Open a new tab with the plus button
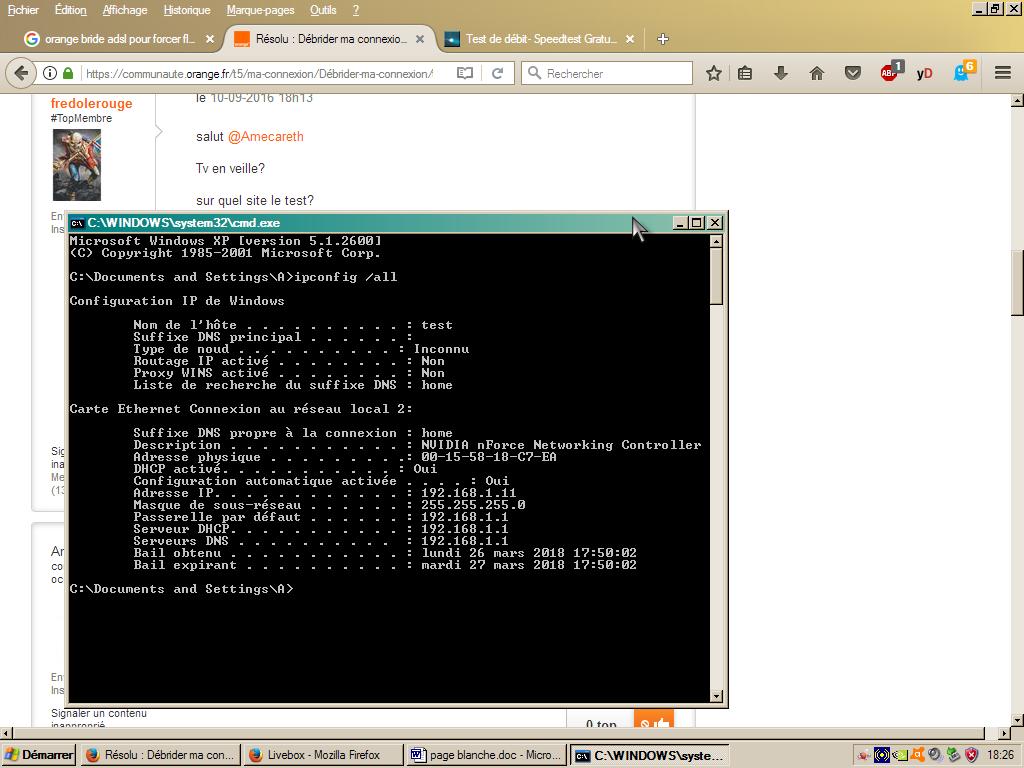 [x=663, y=39]
